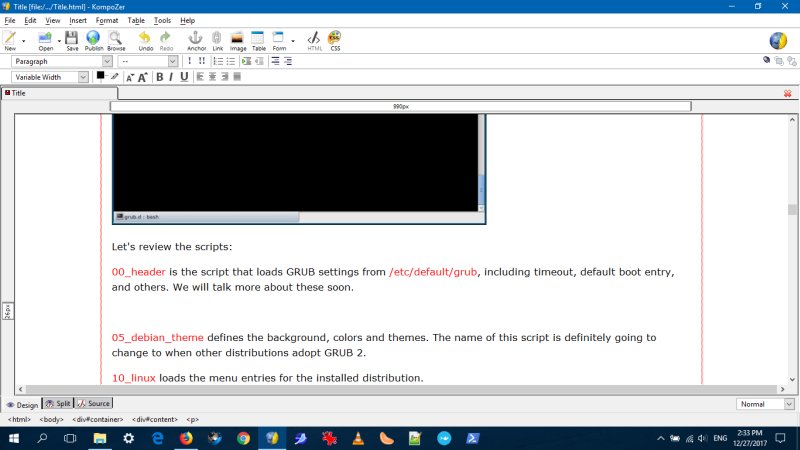Switch to the Source view tab
Viewport: 800px width, 450px height.
(94, 404)
